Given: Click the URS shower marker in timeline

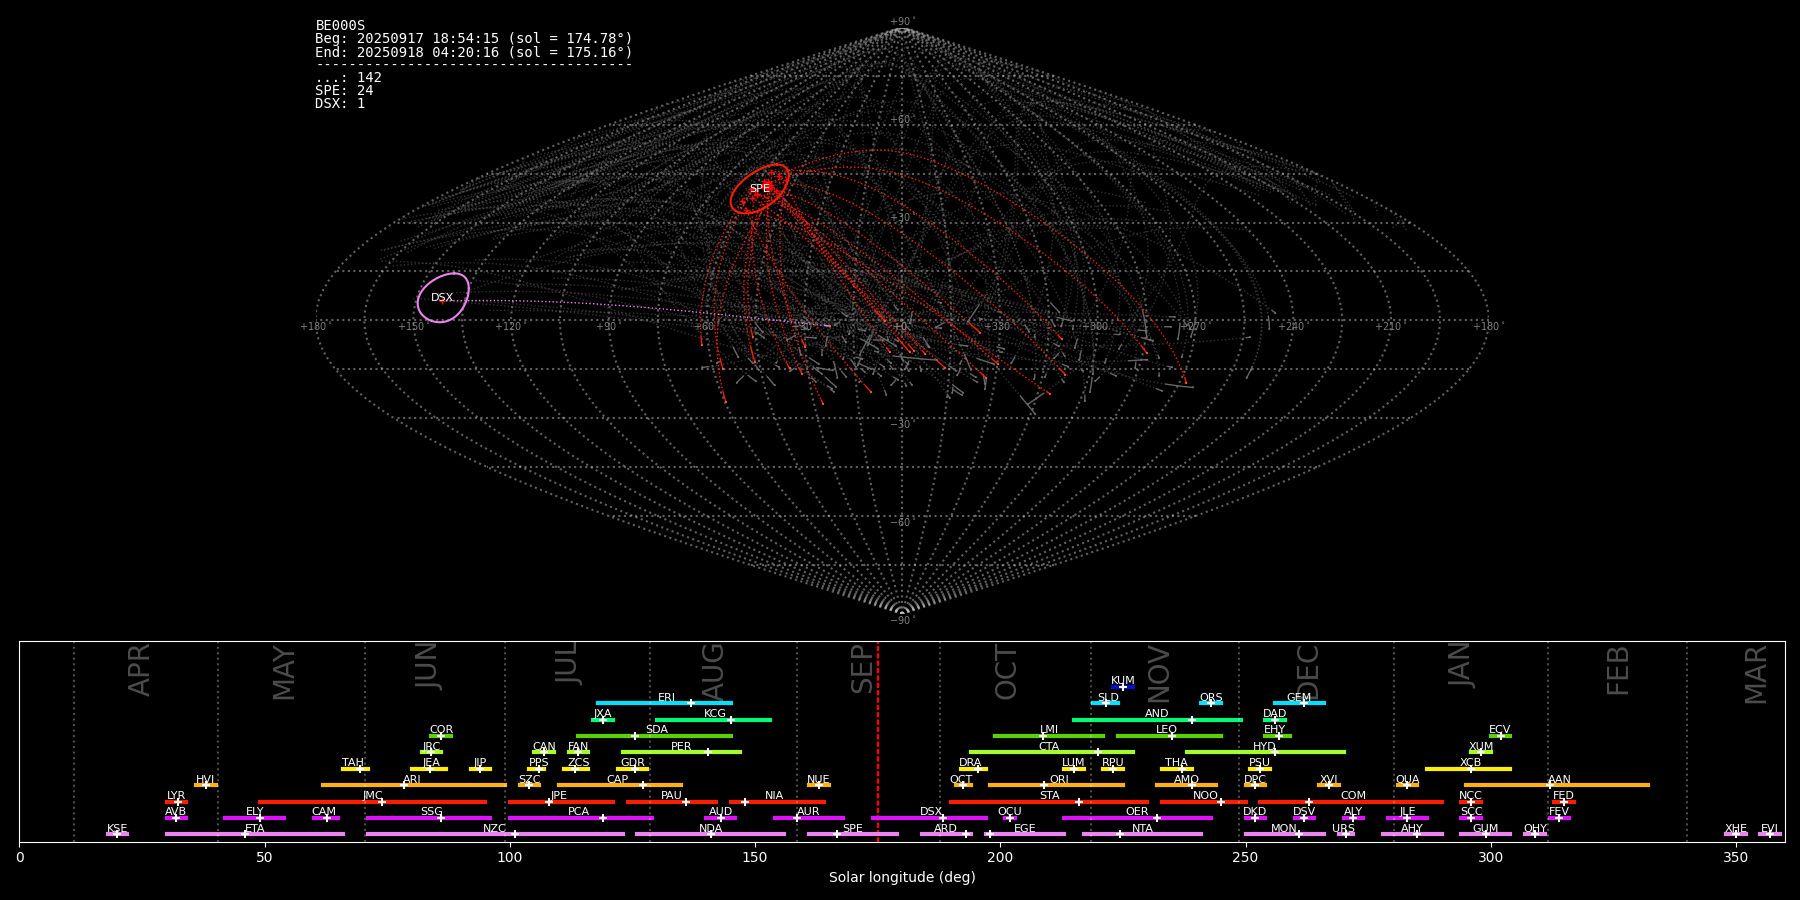Looking at the screenshot, I should [x=1345, y=834].
